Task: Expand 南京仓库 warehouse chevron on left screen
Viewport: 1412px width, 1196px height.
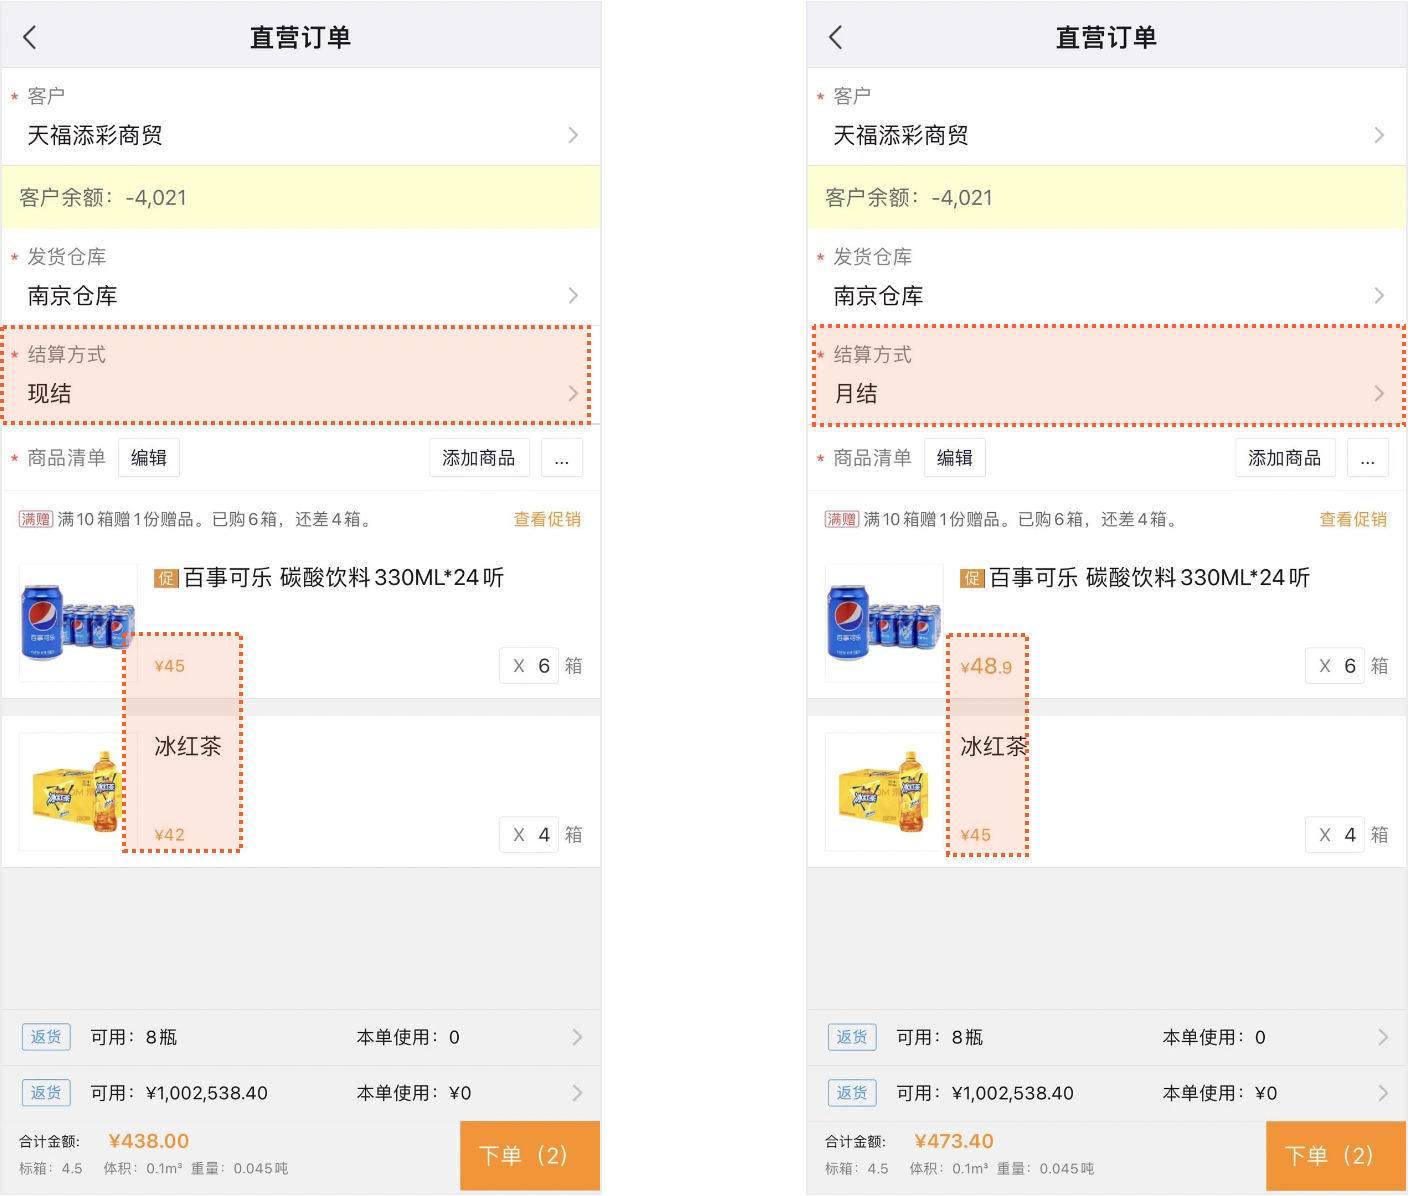Action: 573,295
